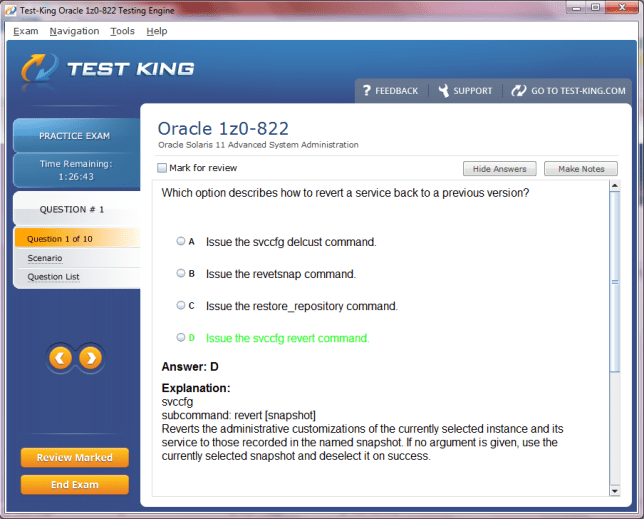The width and height of the screenshot is (644, 519).
Task: Click the 'Oracle 1z0-822' title
Action: (223, 129)
